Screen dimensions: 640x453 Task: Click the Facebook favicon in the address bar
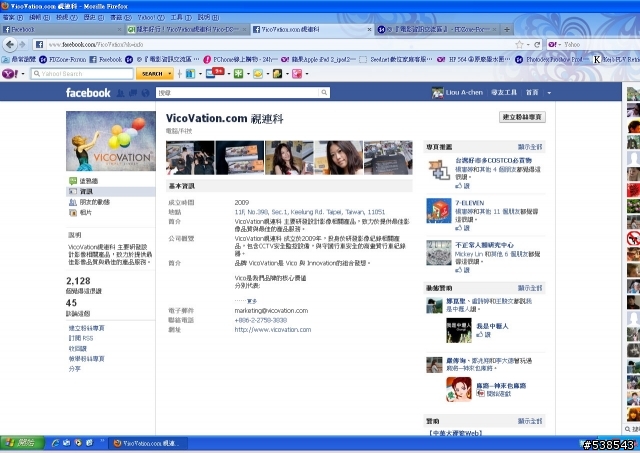(x=39, y=44)
